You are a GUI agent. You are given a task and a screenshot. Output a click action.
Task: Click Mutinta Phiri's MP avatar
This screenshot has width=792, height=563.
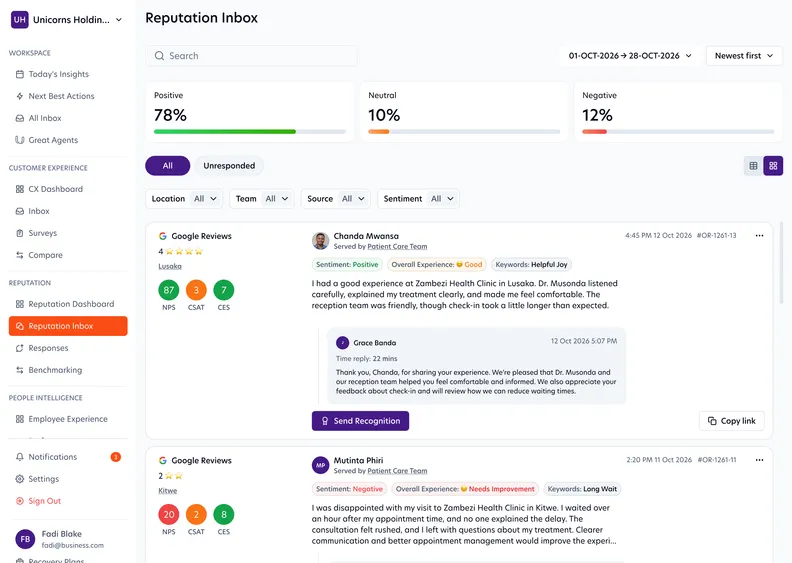point(320,465)
